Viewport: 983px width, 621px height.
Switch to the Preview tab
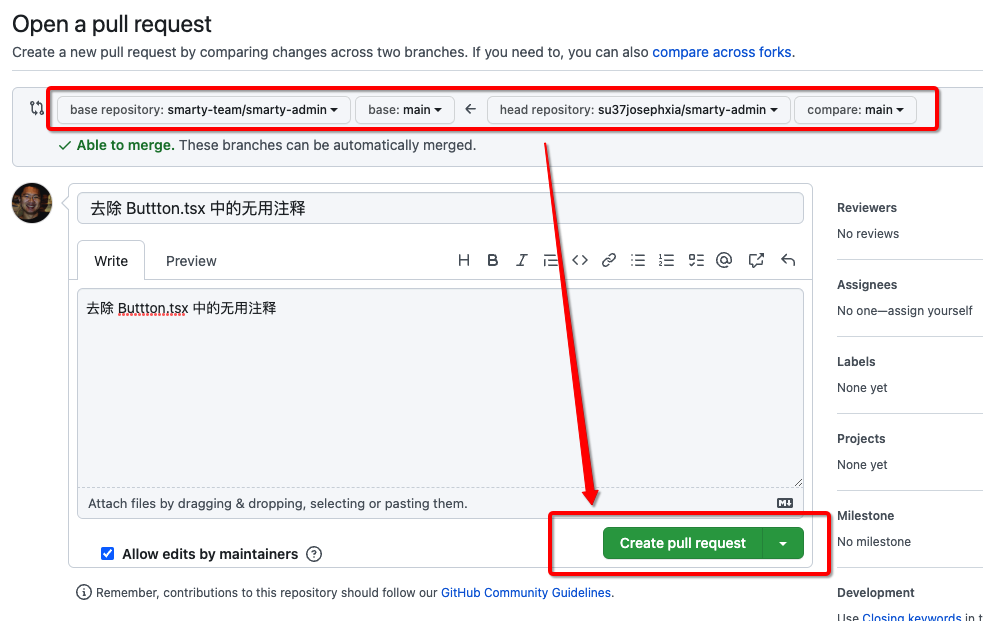point(191,261)
